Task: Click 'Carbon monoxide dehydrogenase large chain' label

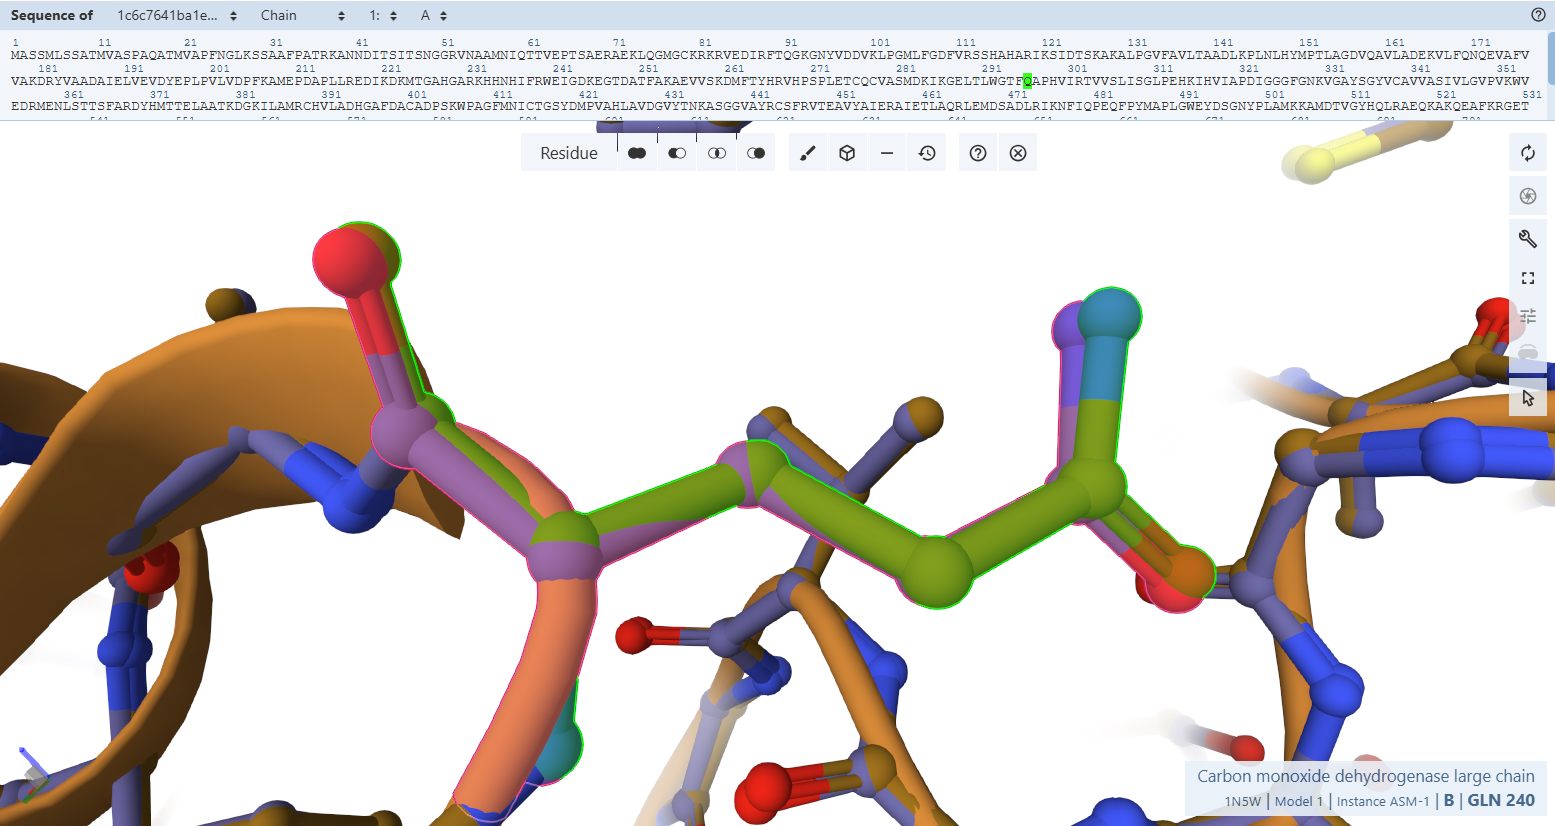Action: (1366, 776)
